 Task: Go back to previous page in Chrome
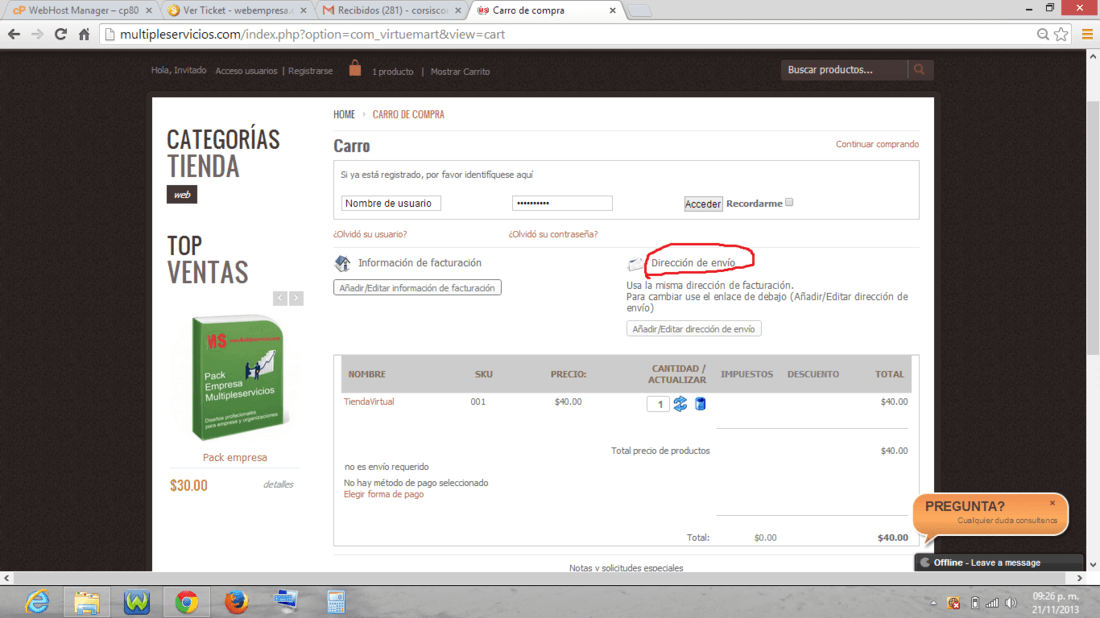pyautogui.click(x=14, y=34)
